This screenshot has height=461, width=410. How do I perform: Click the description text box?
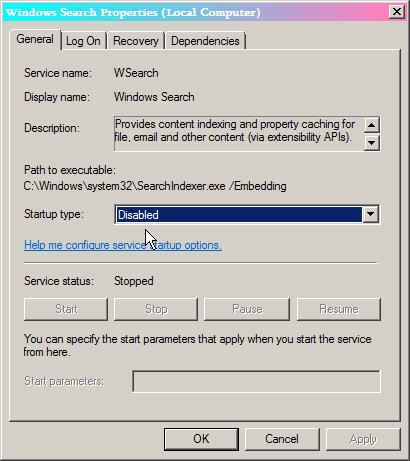coord(239,134)
